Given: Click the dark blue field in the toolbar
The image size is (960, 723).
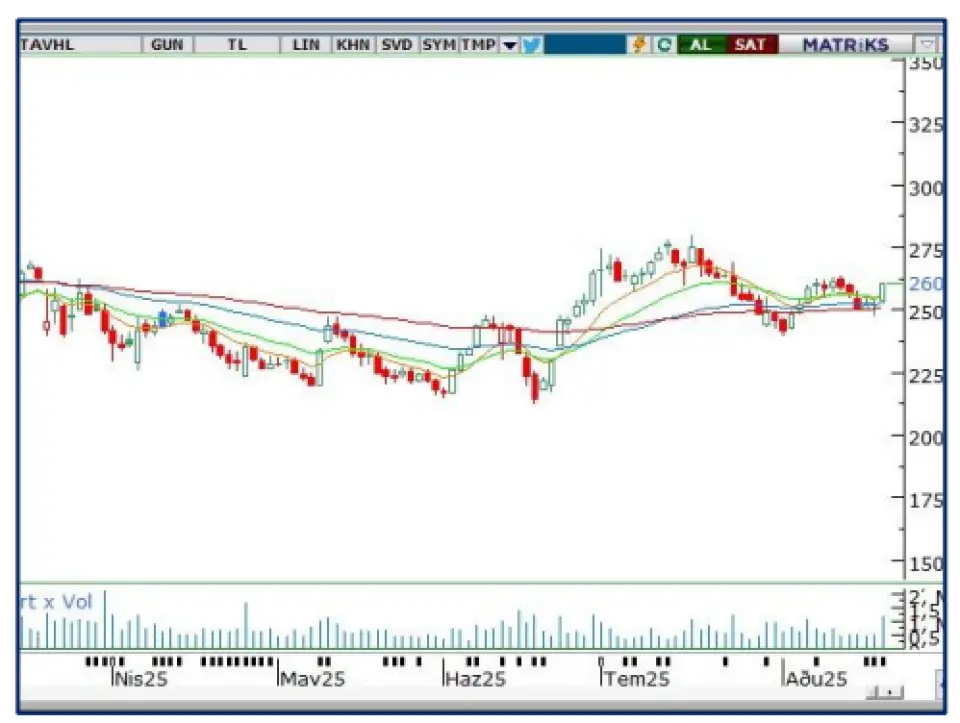Looking at the screenshot, I should pos(585,45).
